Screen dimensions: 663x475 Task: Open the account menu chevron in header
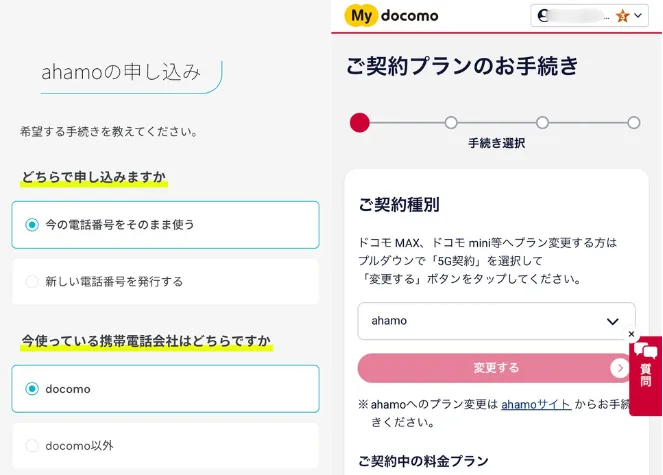click(x=639, y=16)
